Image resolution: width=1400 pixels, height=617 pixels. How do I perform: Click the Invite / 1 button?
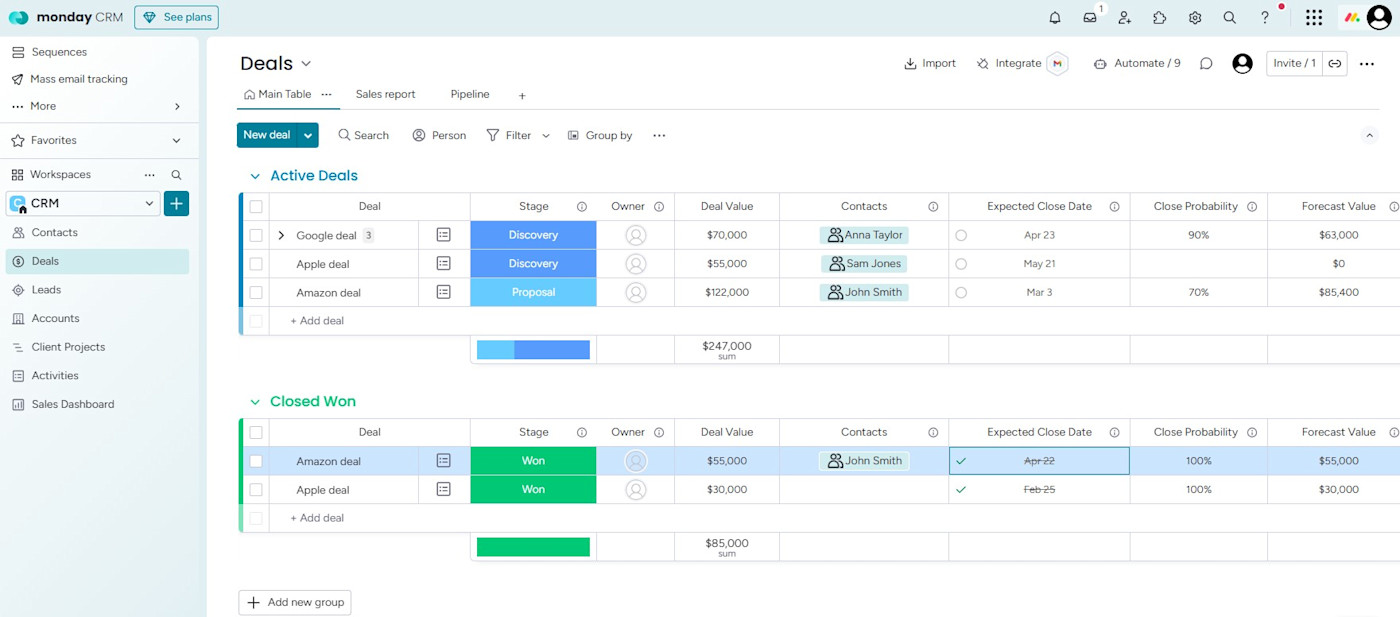1295,63
